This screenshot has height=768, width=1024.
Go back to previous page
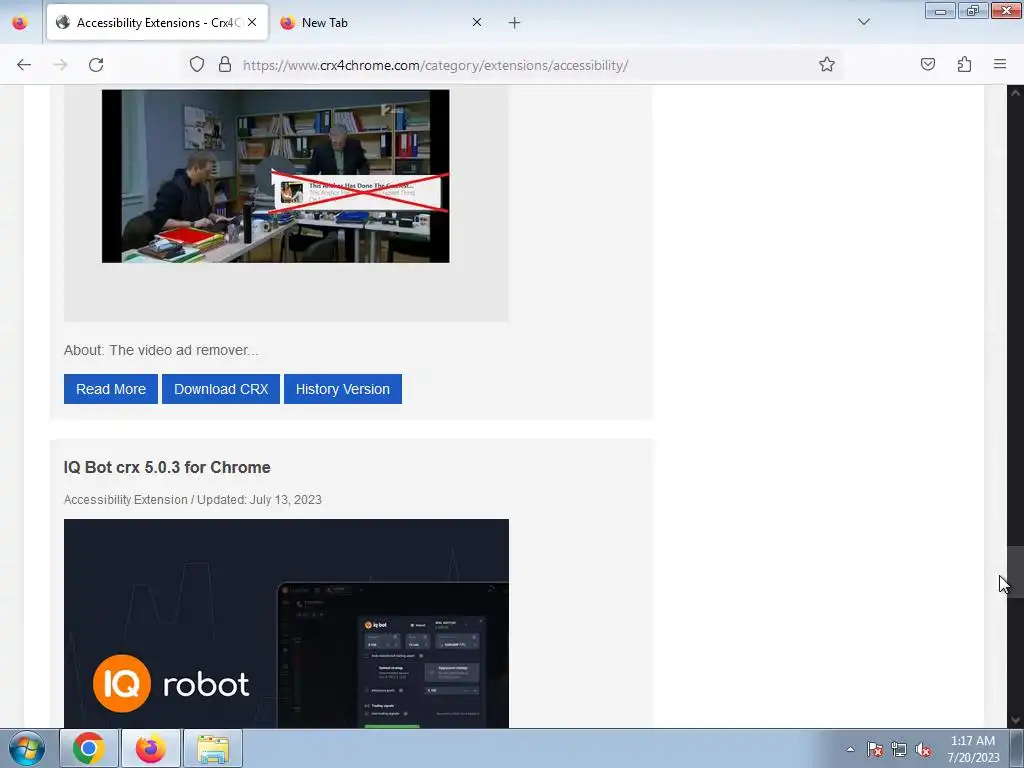(x=24, y=65)
